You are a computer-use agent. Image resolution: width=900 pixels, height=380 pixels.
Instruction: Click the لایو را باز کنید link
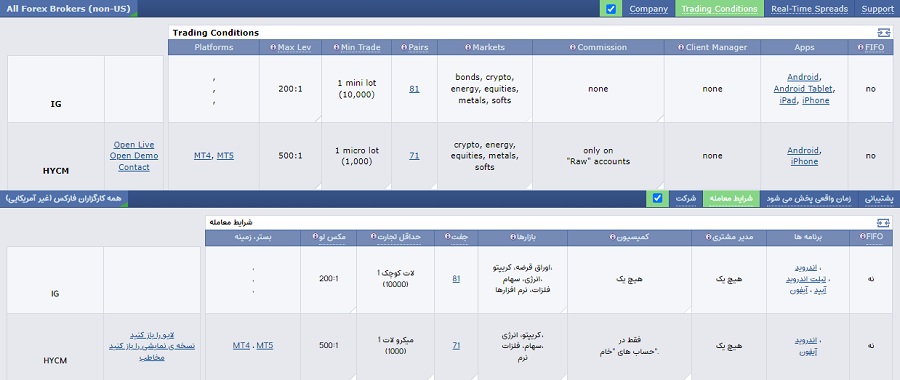(x=152, y=335)
